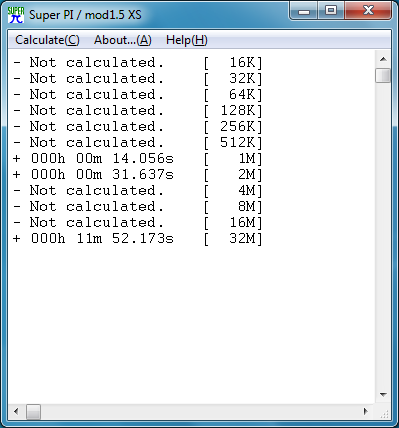Select the 4M Not calculated row
This screenshot has width=399, height=428.
(x=138, y=191)
